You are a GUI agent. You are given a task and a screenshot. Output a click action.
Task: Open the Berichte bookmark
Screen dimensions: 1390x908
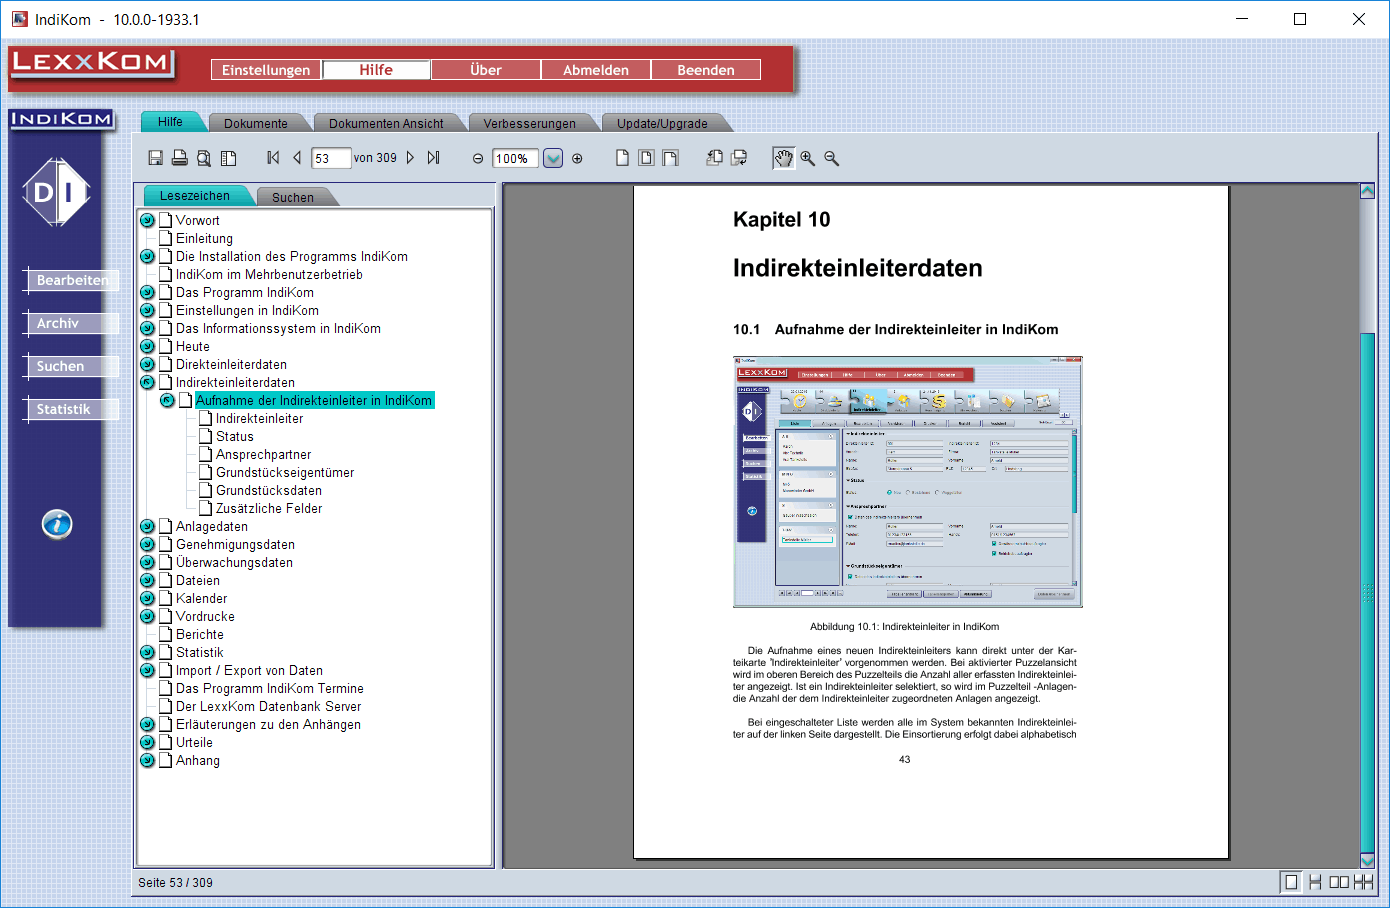click(x=200, y=634)
